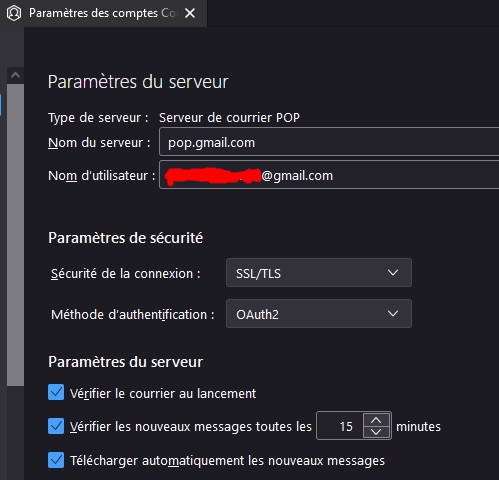This screenshot has height=480, width=499.
Task: Click the Vérifier le courrier au lancement label
Action: point(163,394)
